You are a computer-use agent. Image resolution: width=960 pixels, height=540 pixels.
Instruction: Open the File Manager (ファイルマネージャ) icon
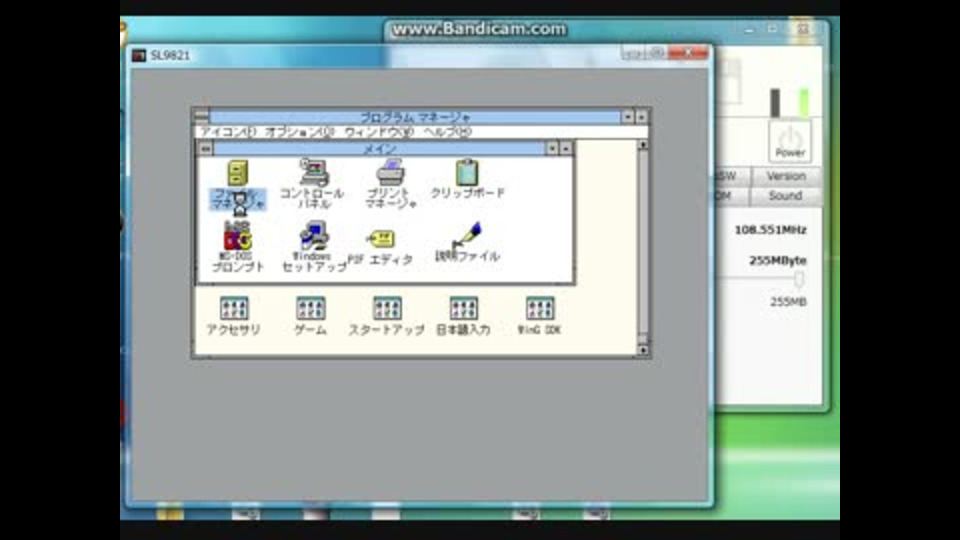[238, 183]
